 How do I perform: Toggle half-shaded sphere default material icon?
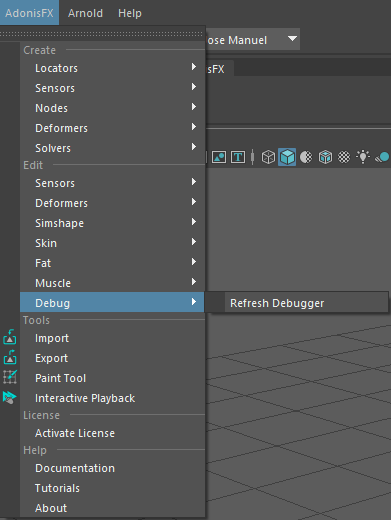306,157
